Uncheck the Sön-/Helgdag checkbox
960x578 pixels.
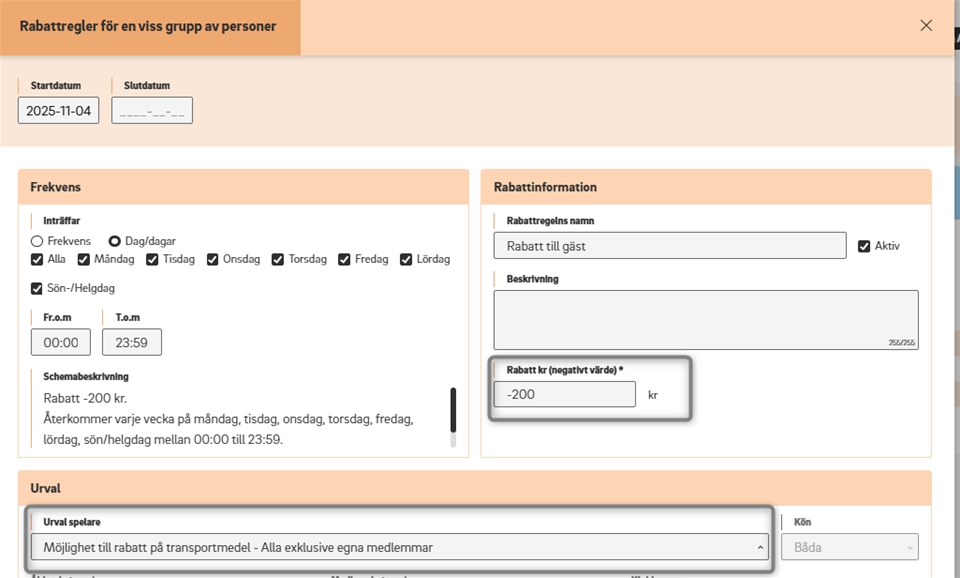(37, 289)
